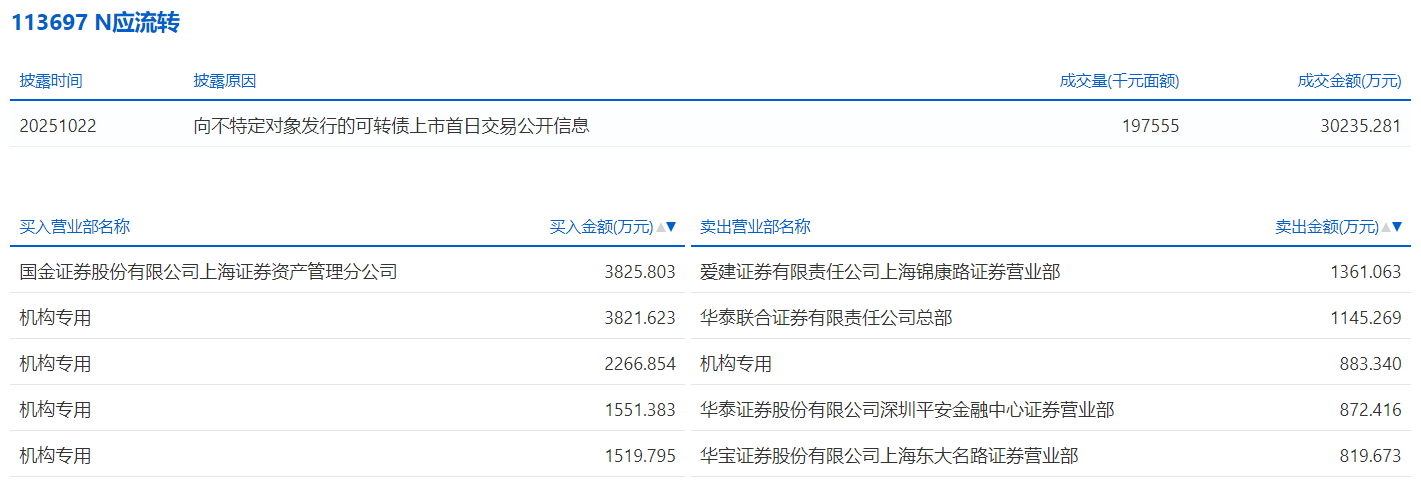Screen dimensions: 1421x482
Task: Click the 买入金额(万元) column header
Action: point(601,227)
